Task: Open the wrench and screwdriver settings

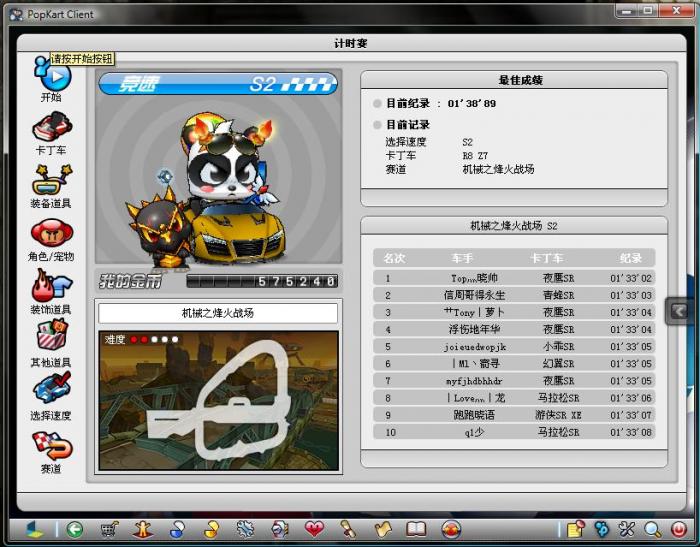Action: (x=627, y=530)
